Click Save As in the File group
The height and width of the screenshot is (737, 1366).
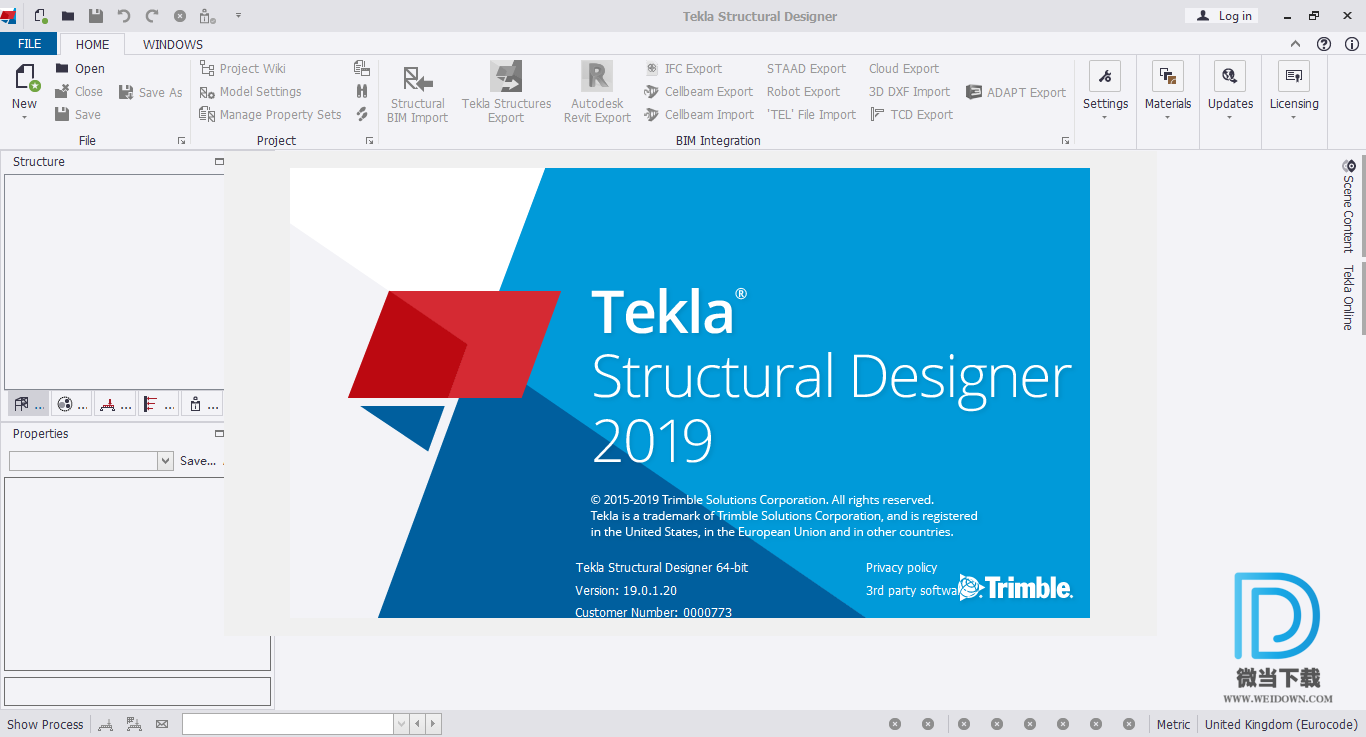tap(151, 92)
